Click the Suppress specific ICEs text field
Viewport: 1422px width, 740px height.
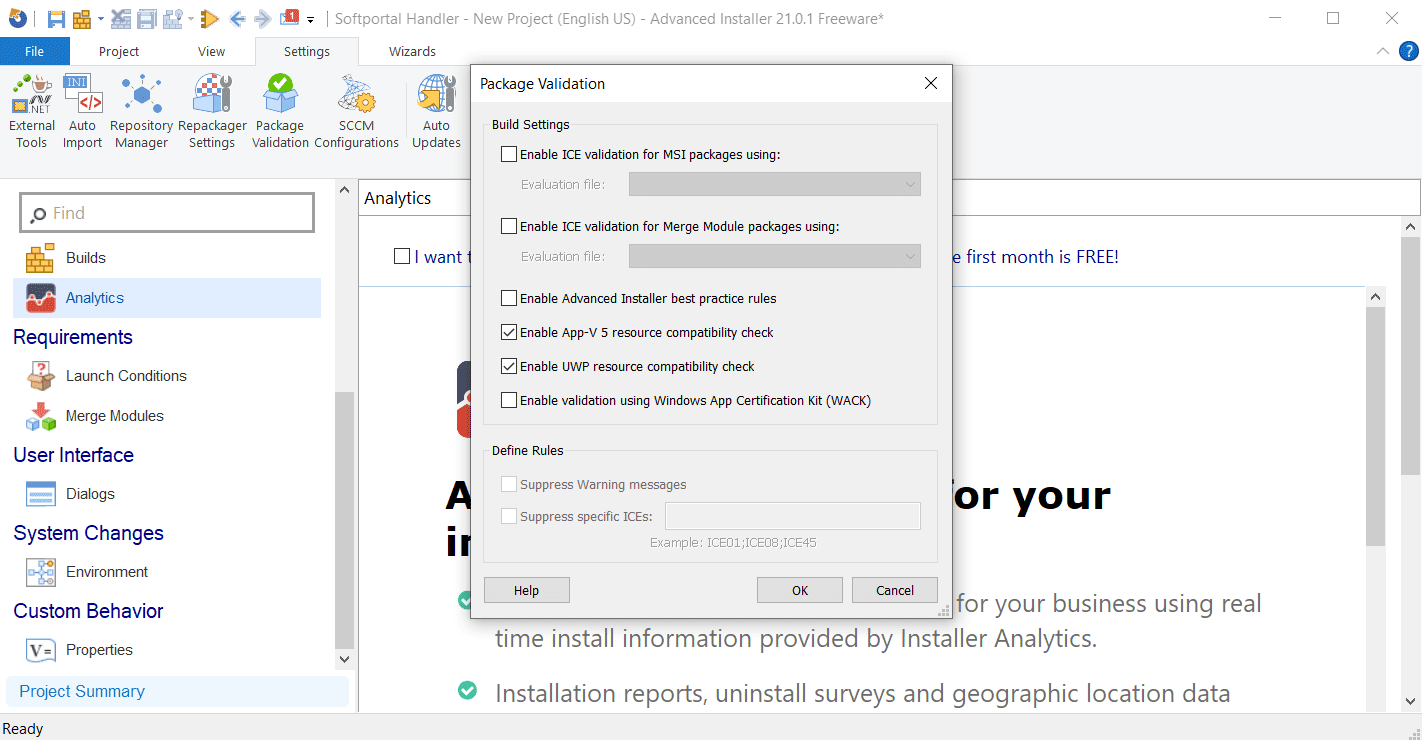tap(793, 516)
